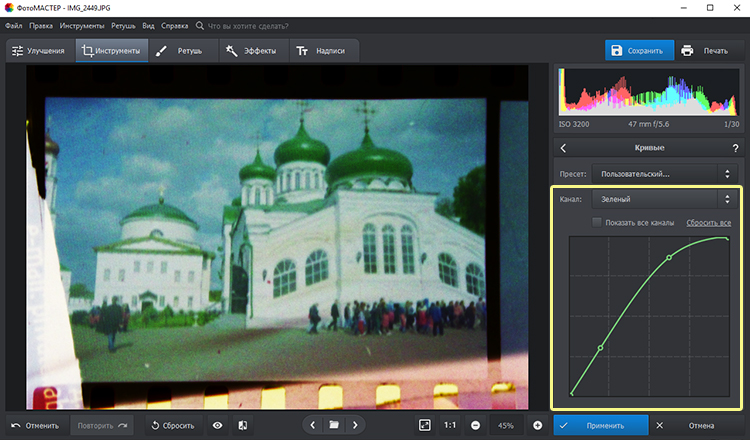Screen dimensions: 750x440
Task: Click the upper control point on the curve
Action: [x=669, y=257]
